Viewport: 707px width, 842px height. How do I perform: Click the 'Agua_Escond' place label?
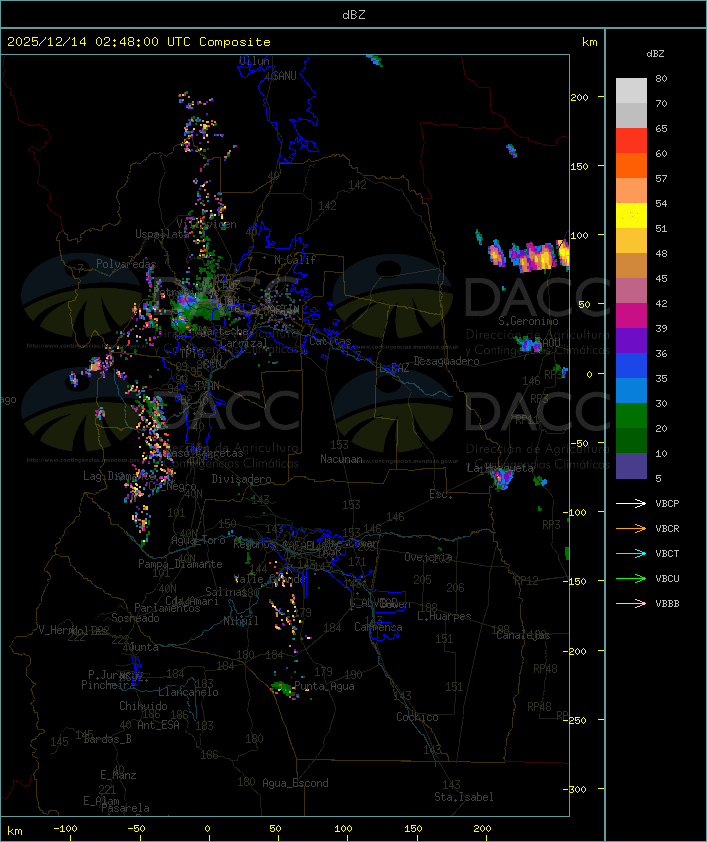click(295, 783)
